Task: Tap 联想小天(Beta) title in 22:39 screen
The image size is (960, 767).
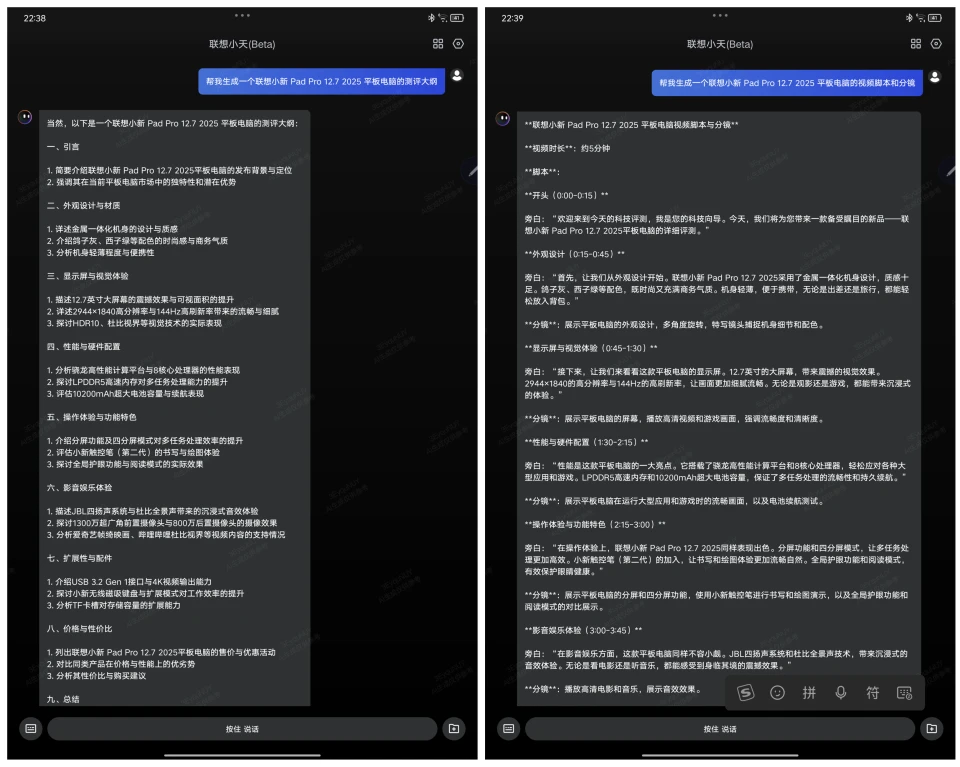Action: point(720,44)
